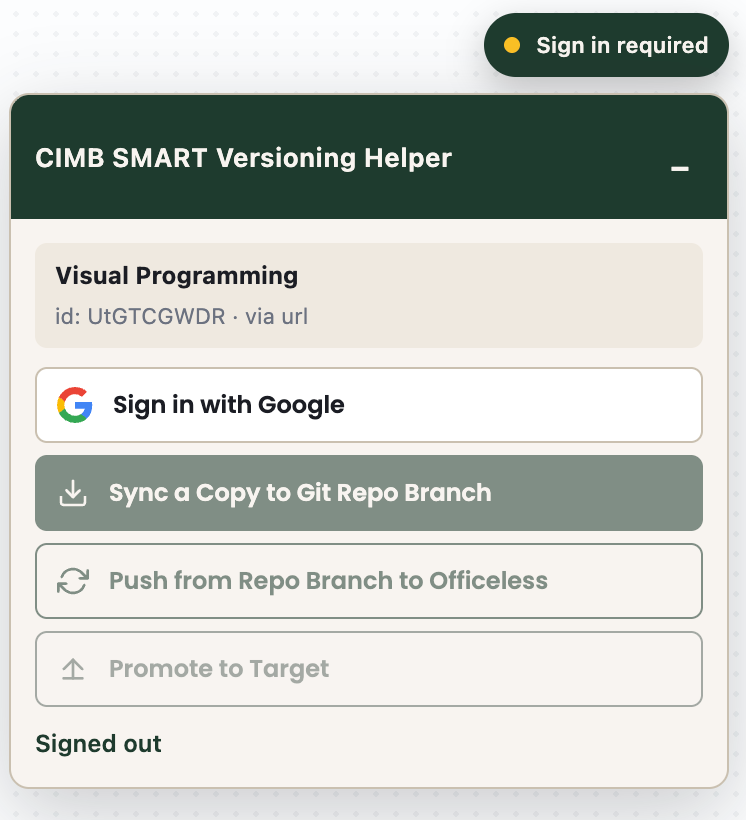Click the download icon beside Sync a Copy

tap(73, 493)
